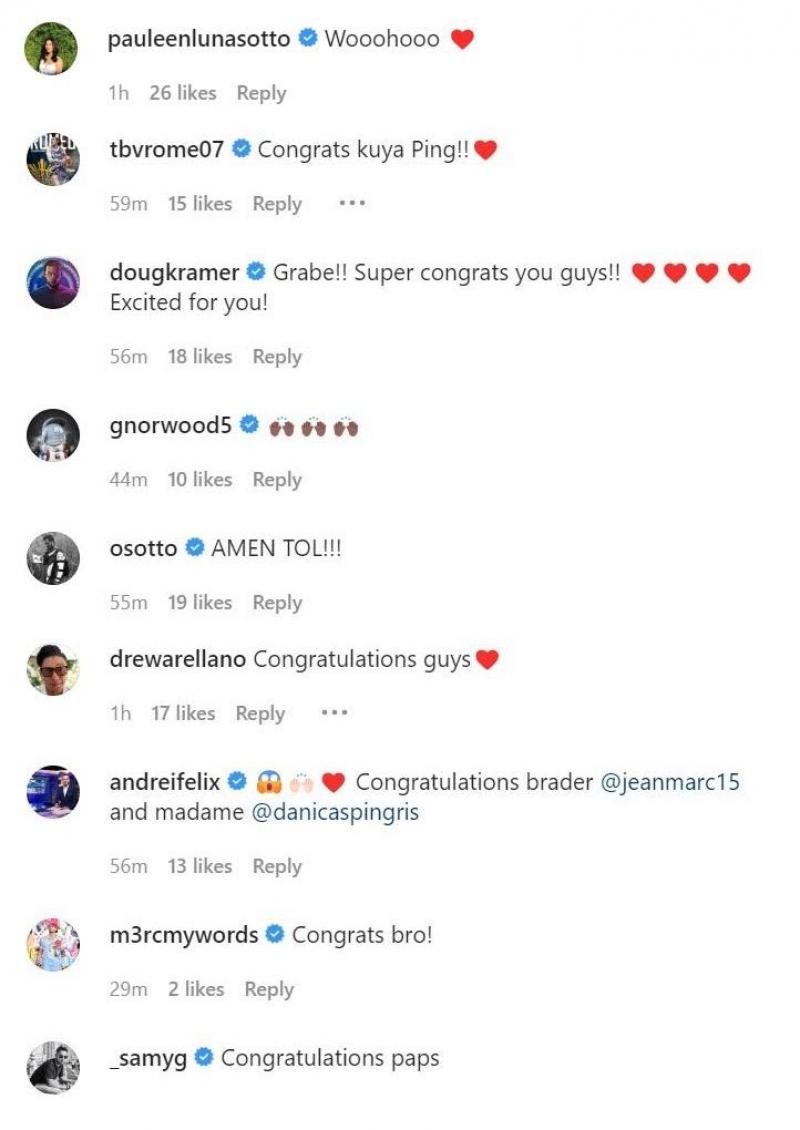Open the m3rcmywords username link
The height and width of the screenshot is (1130, 800).
[x=184, y=936]
